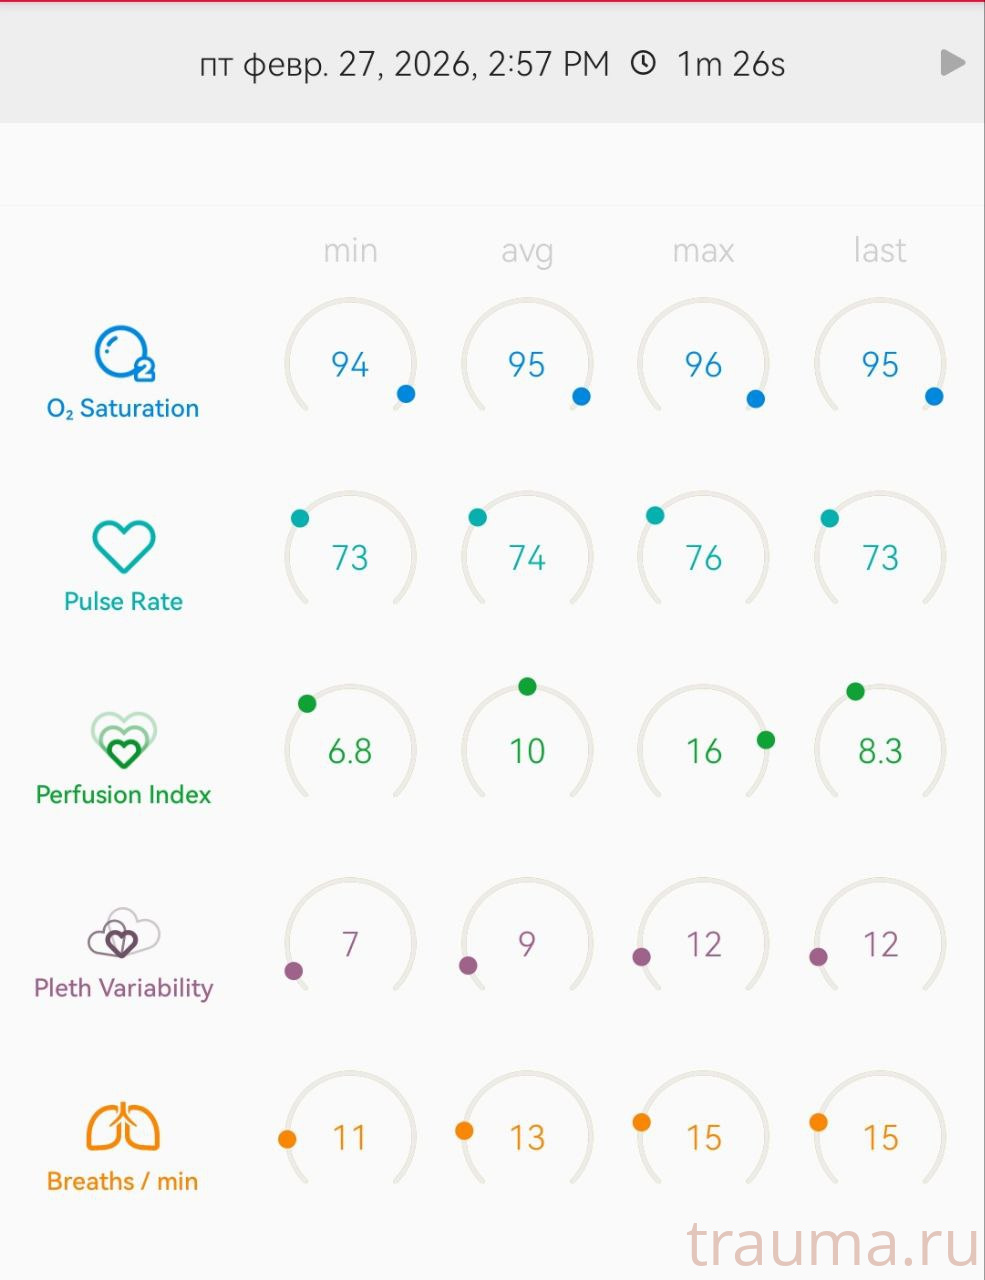This screenshot has height=1280, width=985.
Task: Tap the Pulse Rate heart icon
Action: pos(123,546)
